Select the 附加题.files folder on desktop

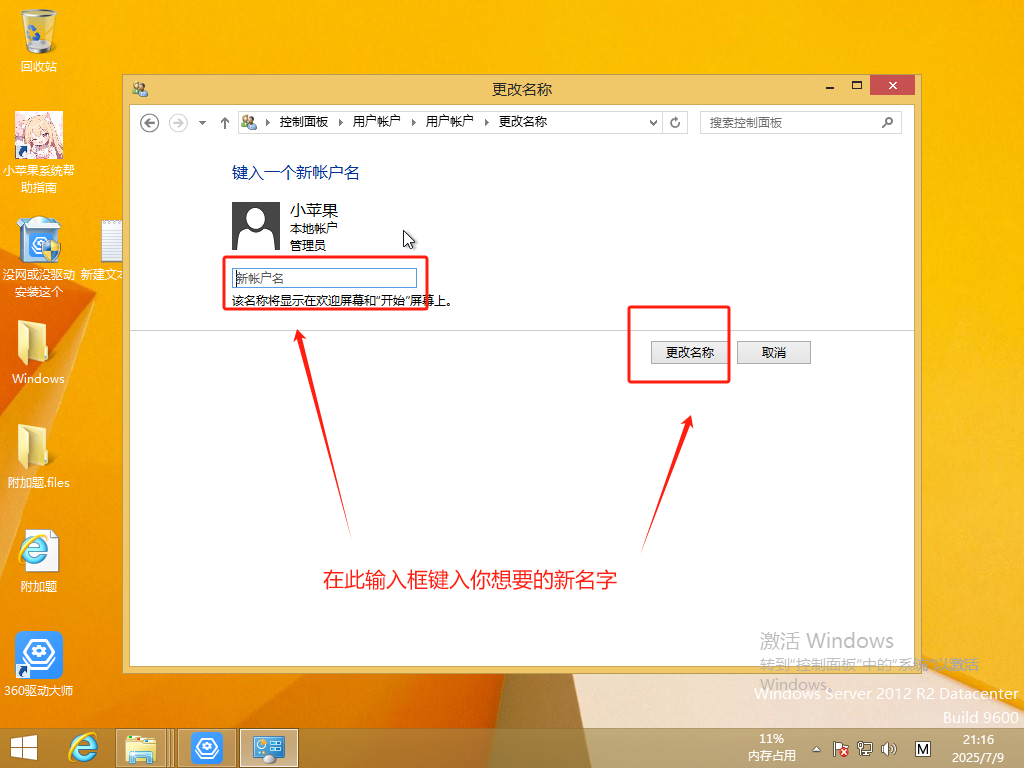[39, 456]
